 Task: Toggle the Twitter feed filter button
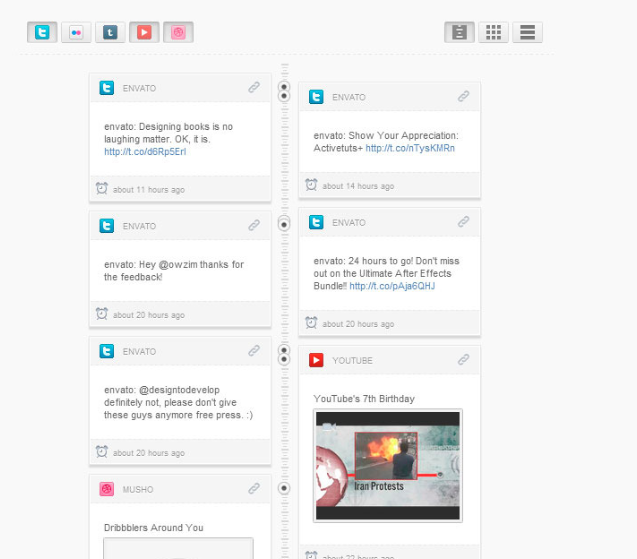42,32
